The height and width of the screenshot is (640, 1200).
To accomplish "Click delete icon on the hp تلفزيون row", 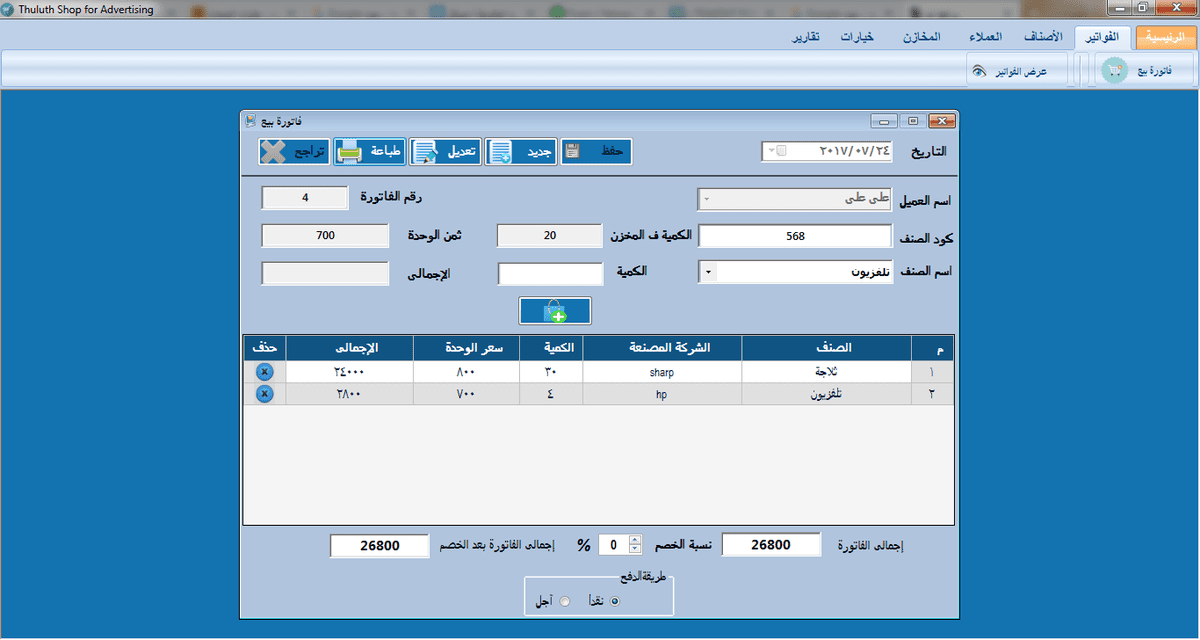I will pos(264,392).
